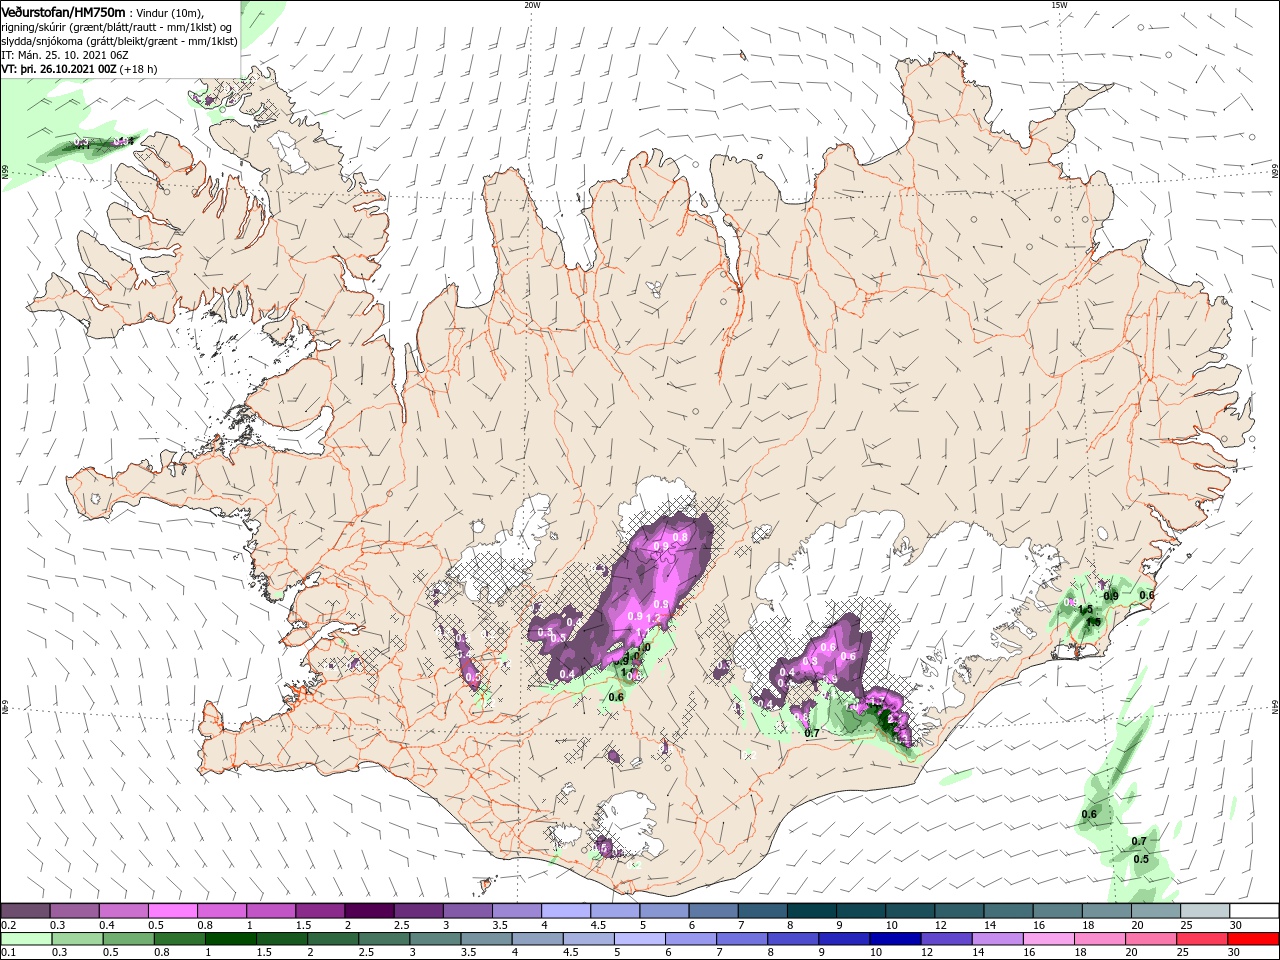Select the 'rigning/skúrir' legend description line
Screen dimensions: 1280x960
[x=117, y=27]
